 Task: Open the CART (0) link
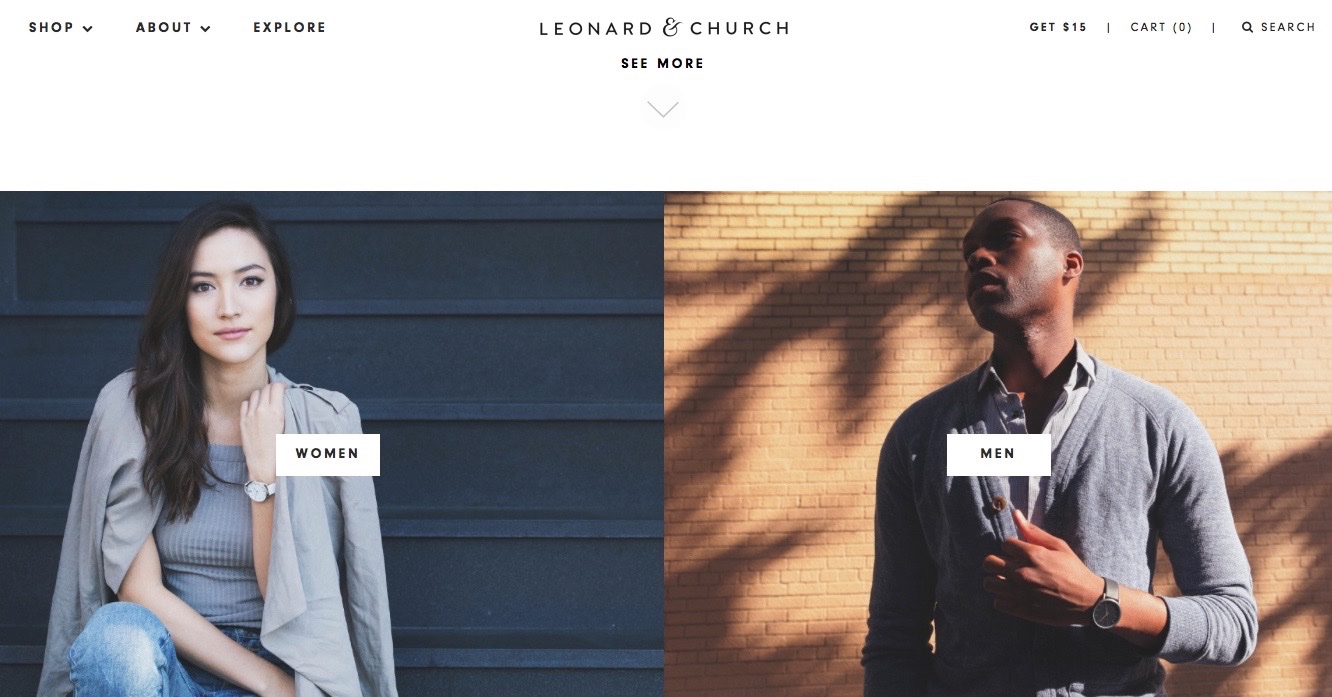[1162, 27]
